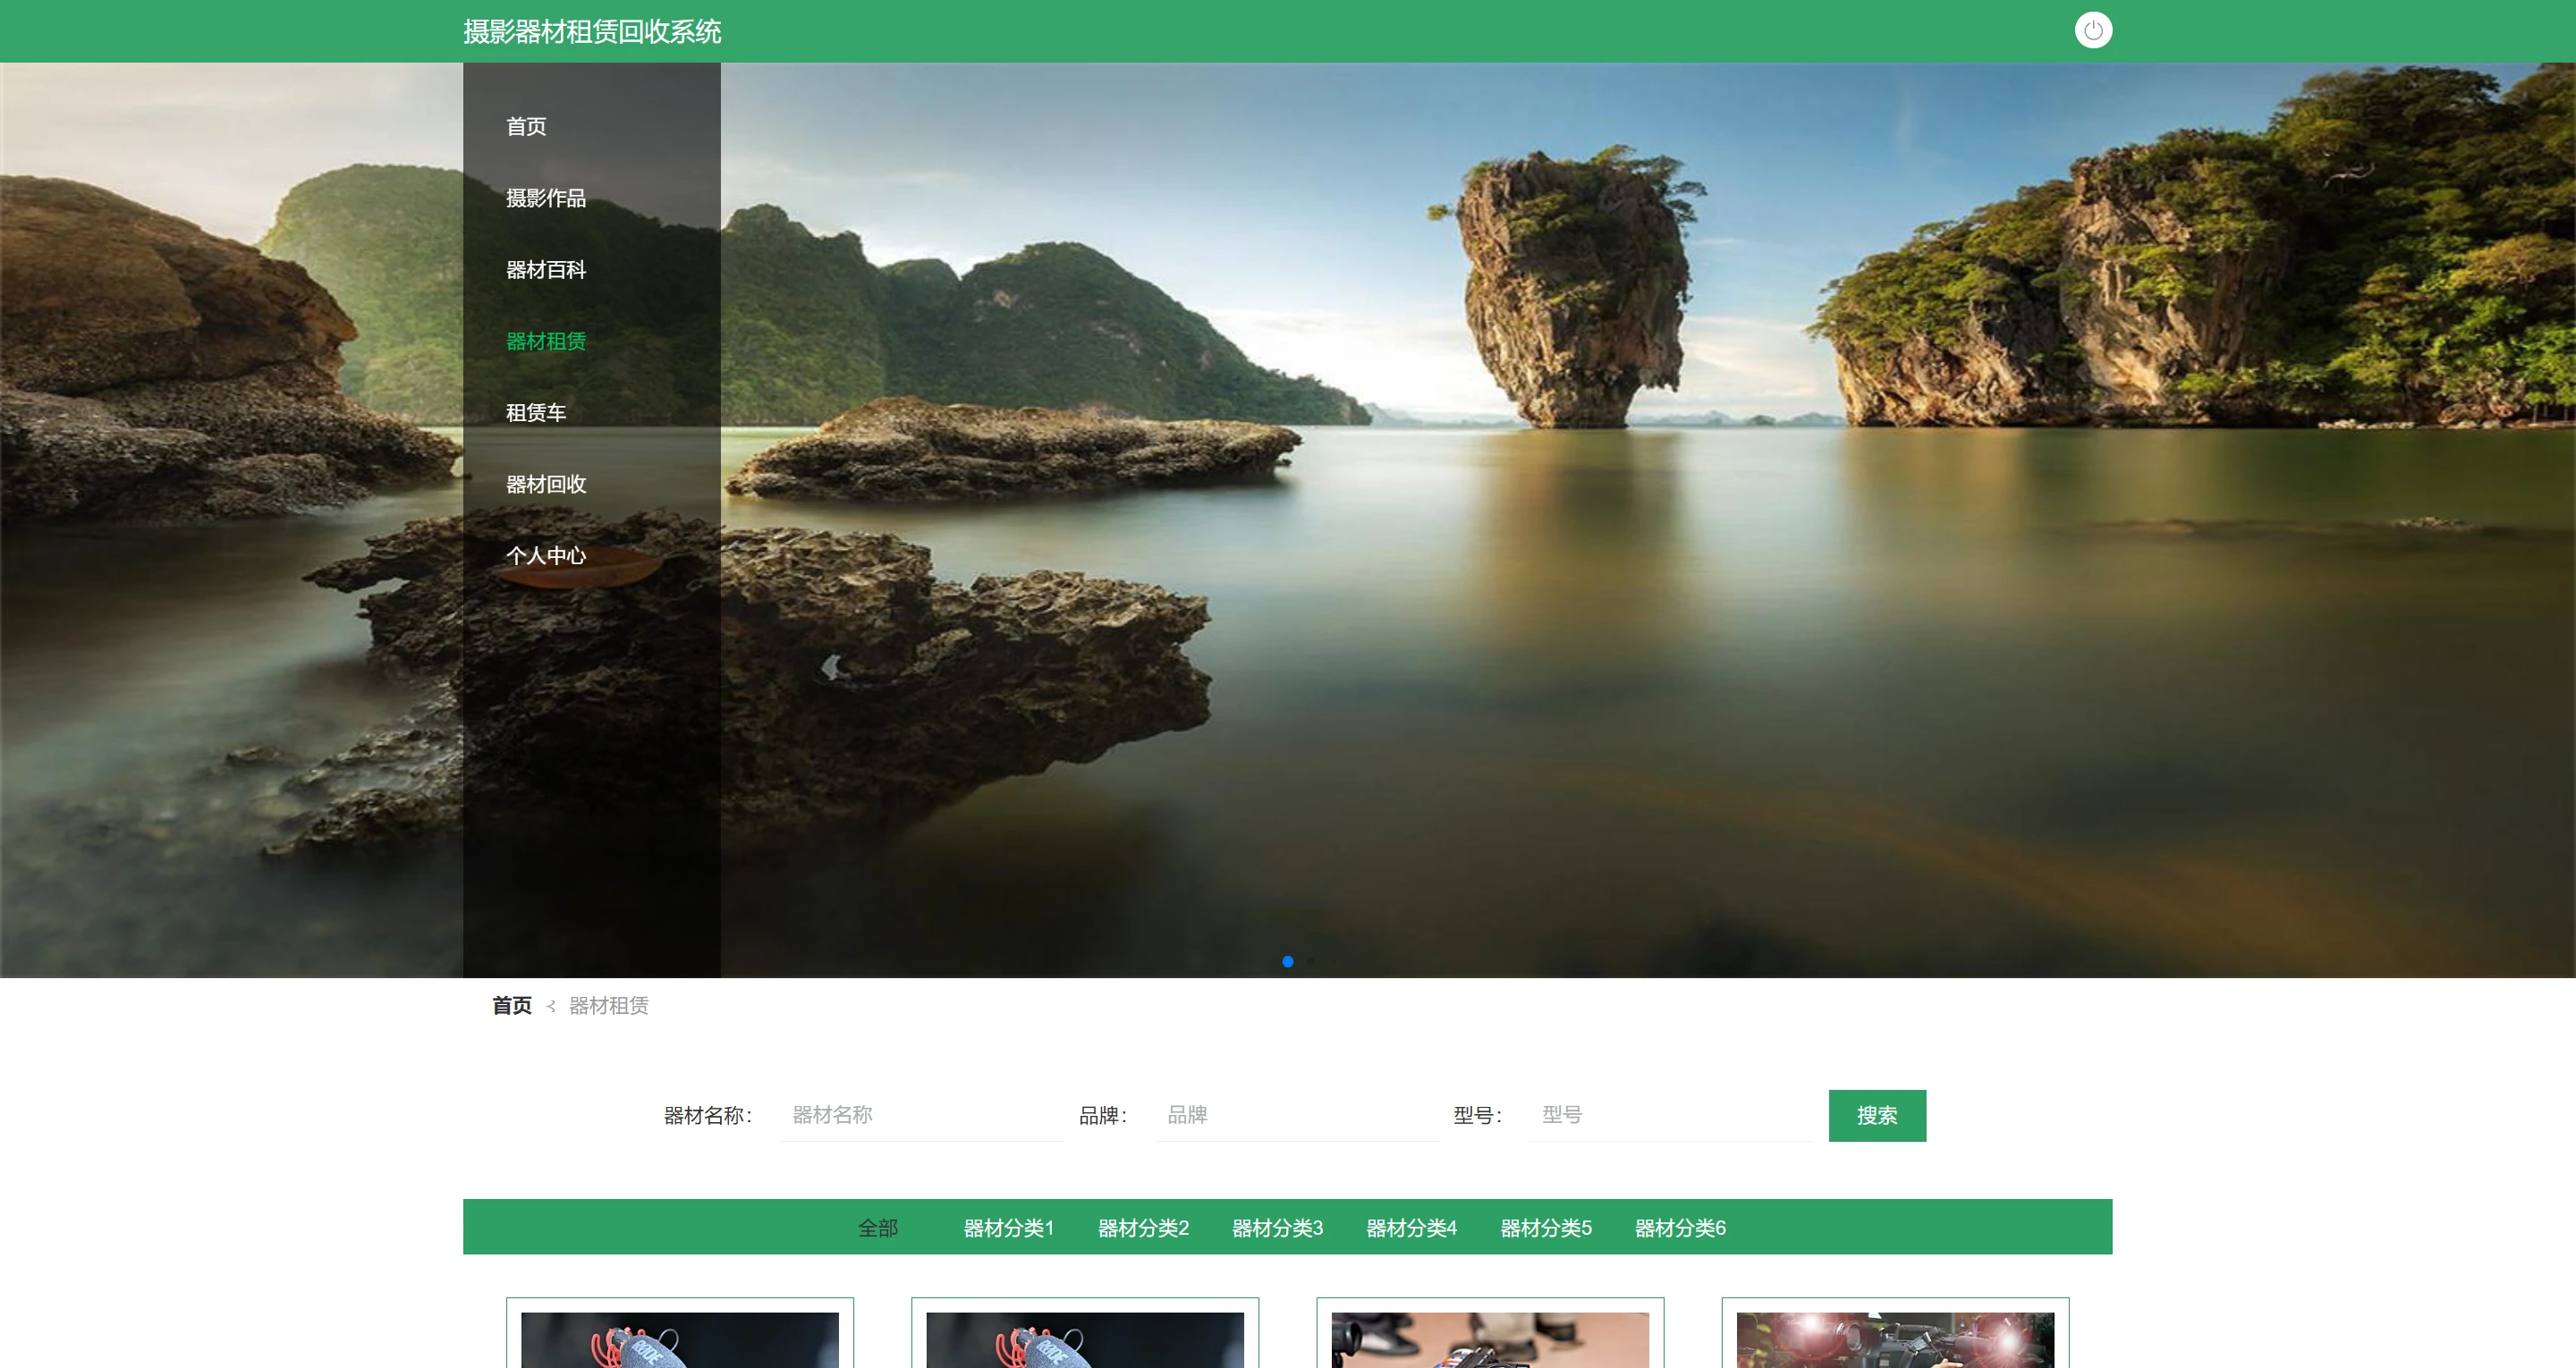The image size is (2576, 1368).
Task: Go to 器材百科 page
Action: pyautogui.click(x=545, y=270)
